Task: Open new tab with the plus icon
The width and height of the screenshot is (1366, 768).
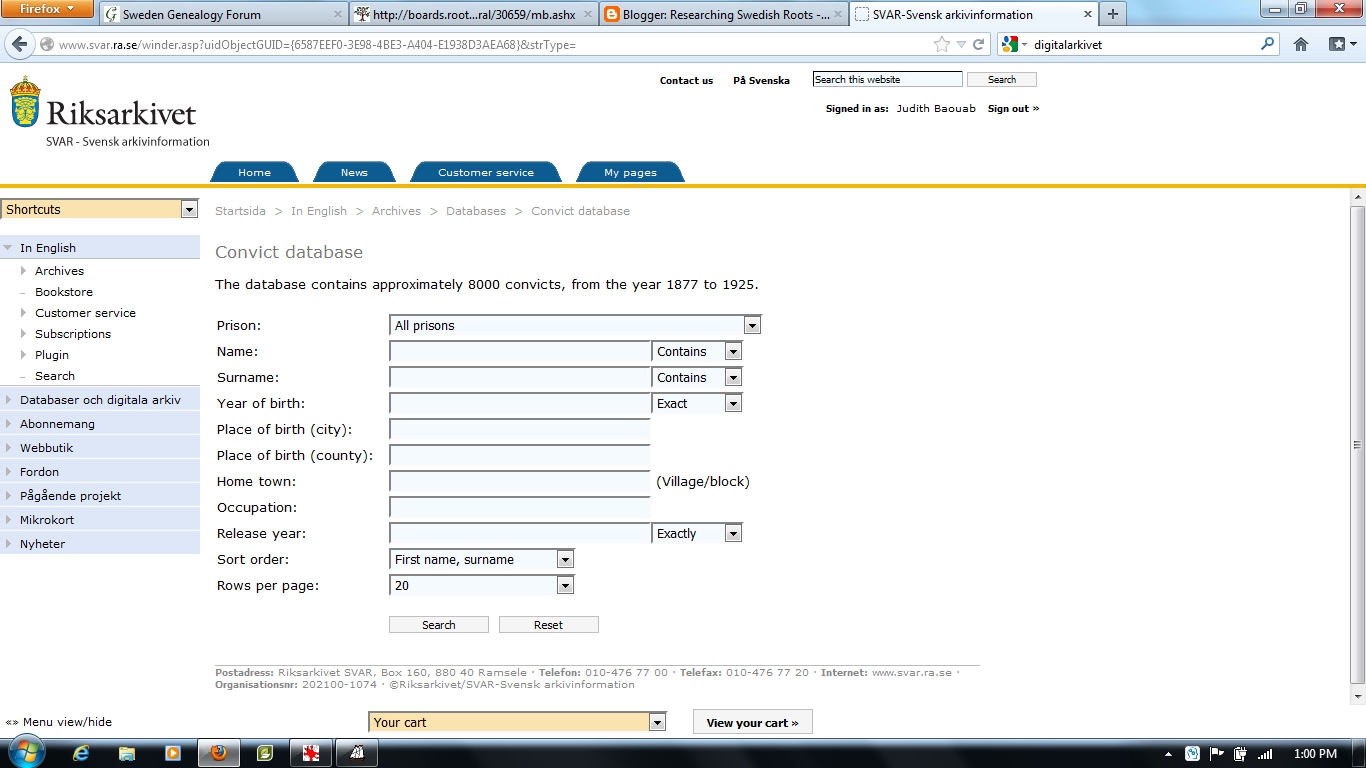Action: point(1111,15)
